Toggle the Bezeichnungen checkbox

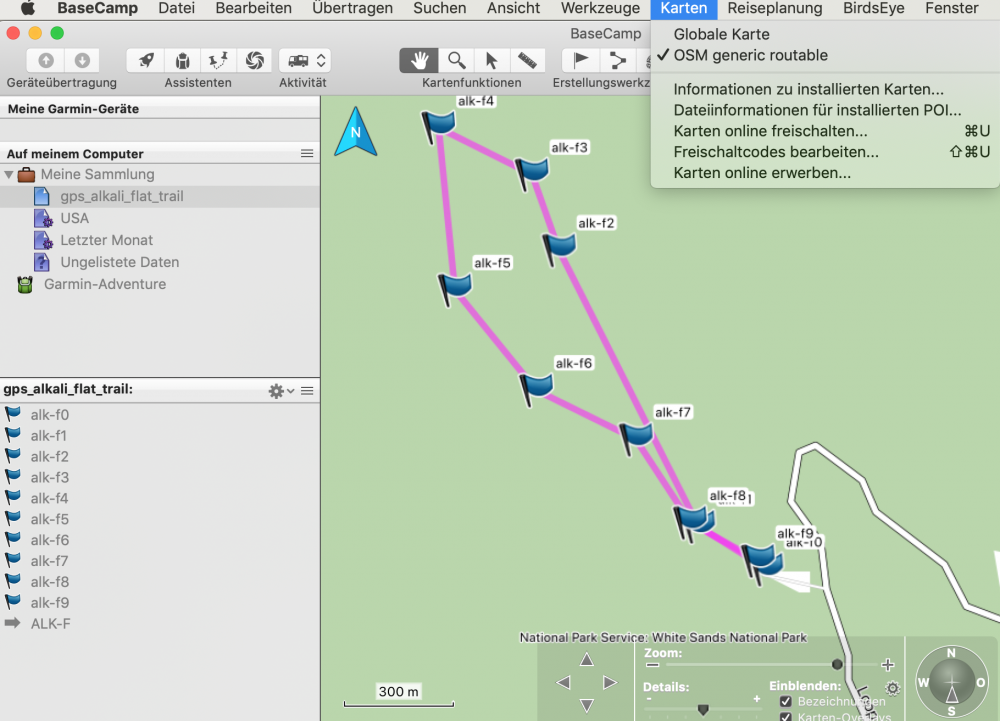coord(786,701)
